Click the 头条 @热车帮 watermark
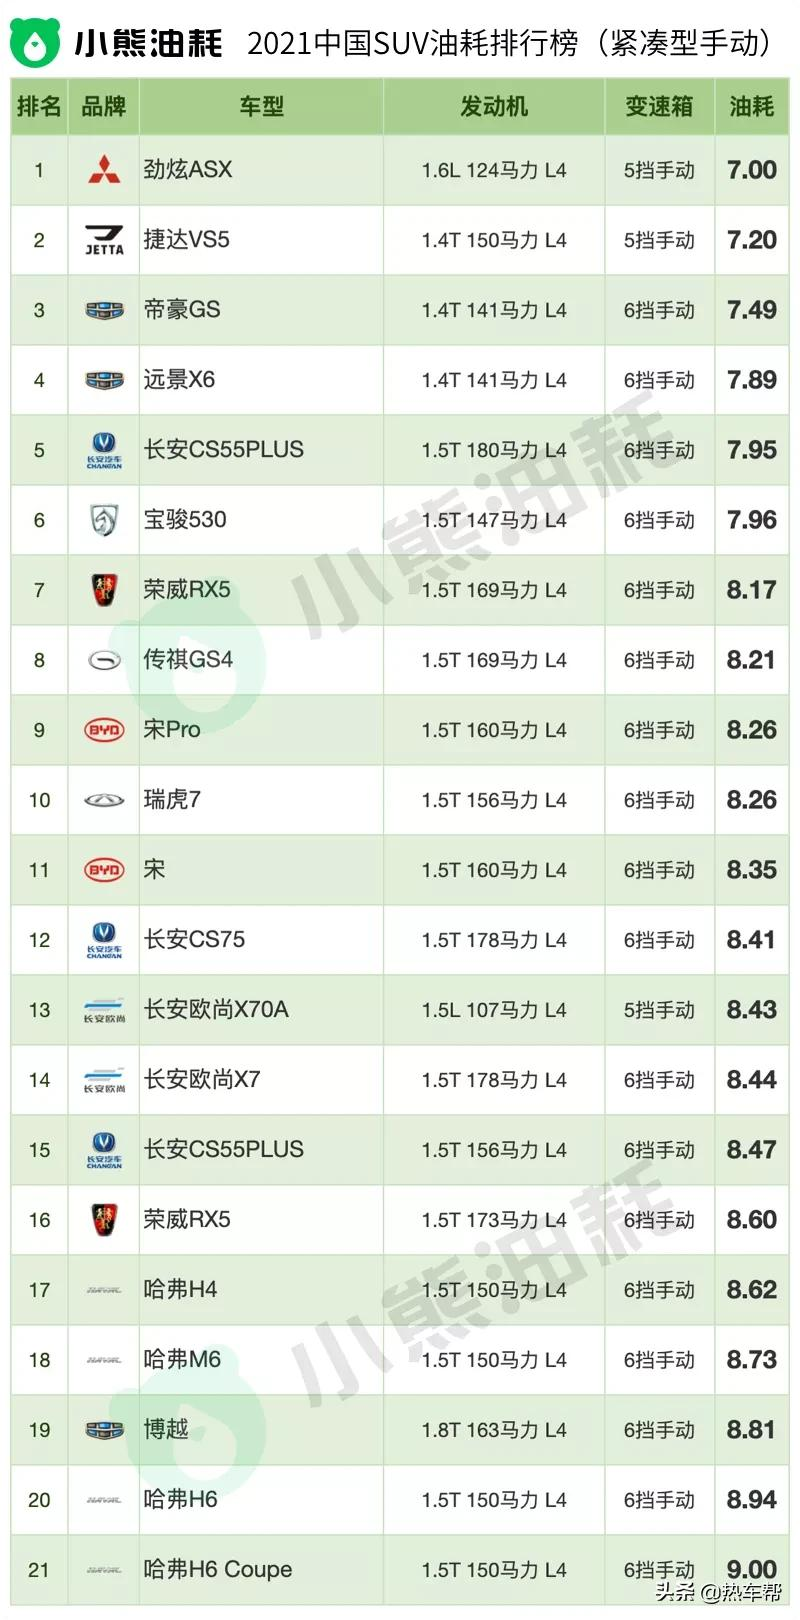Viewport: 800px width, 1620px height. (718, 1592)
